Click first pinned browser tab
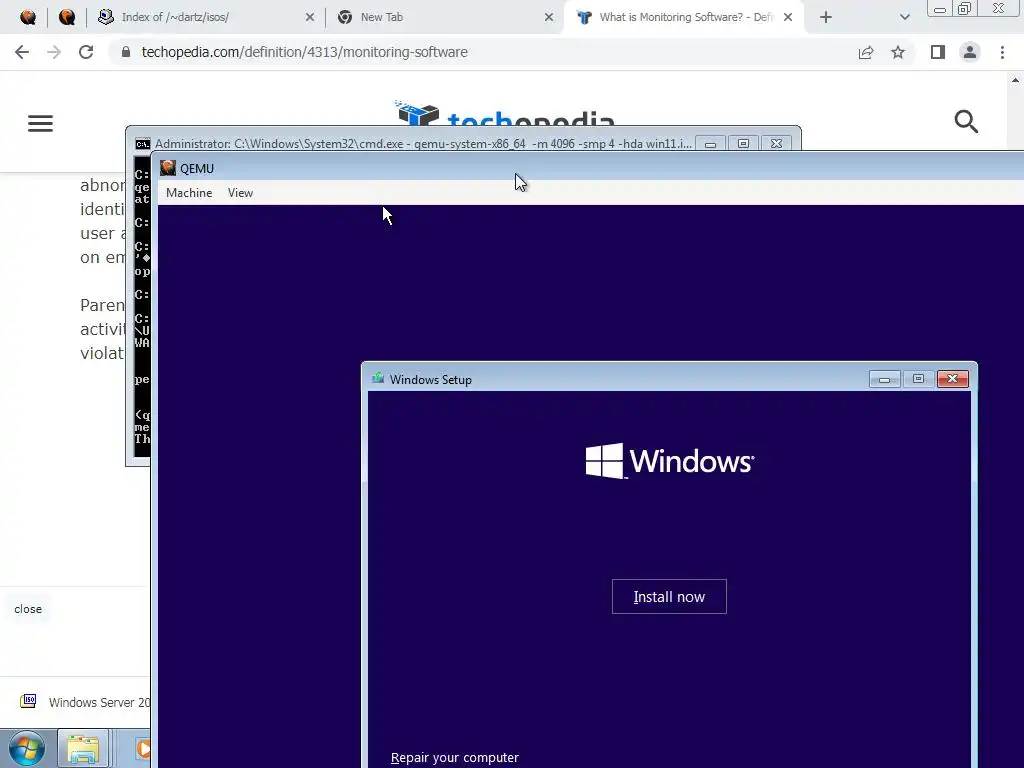 28,18
